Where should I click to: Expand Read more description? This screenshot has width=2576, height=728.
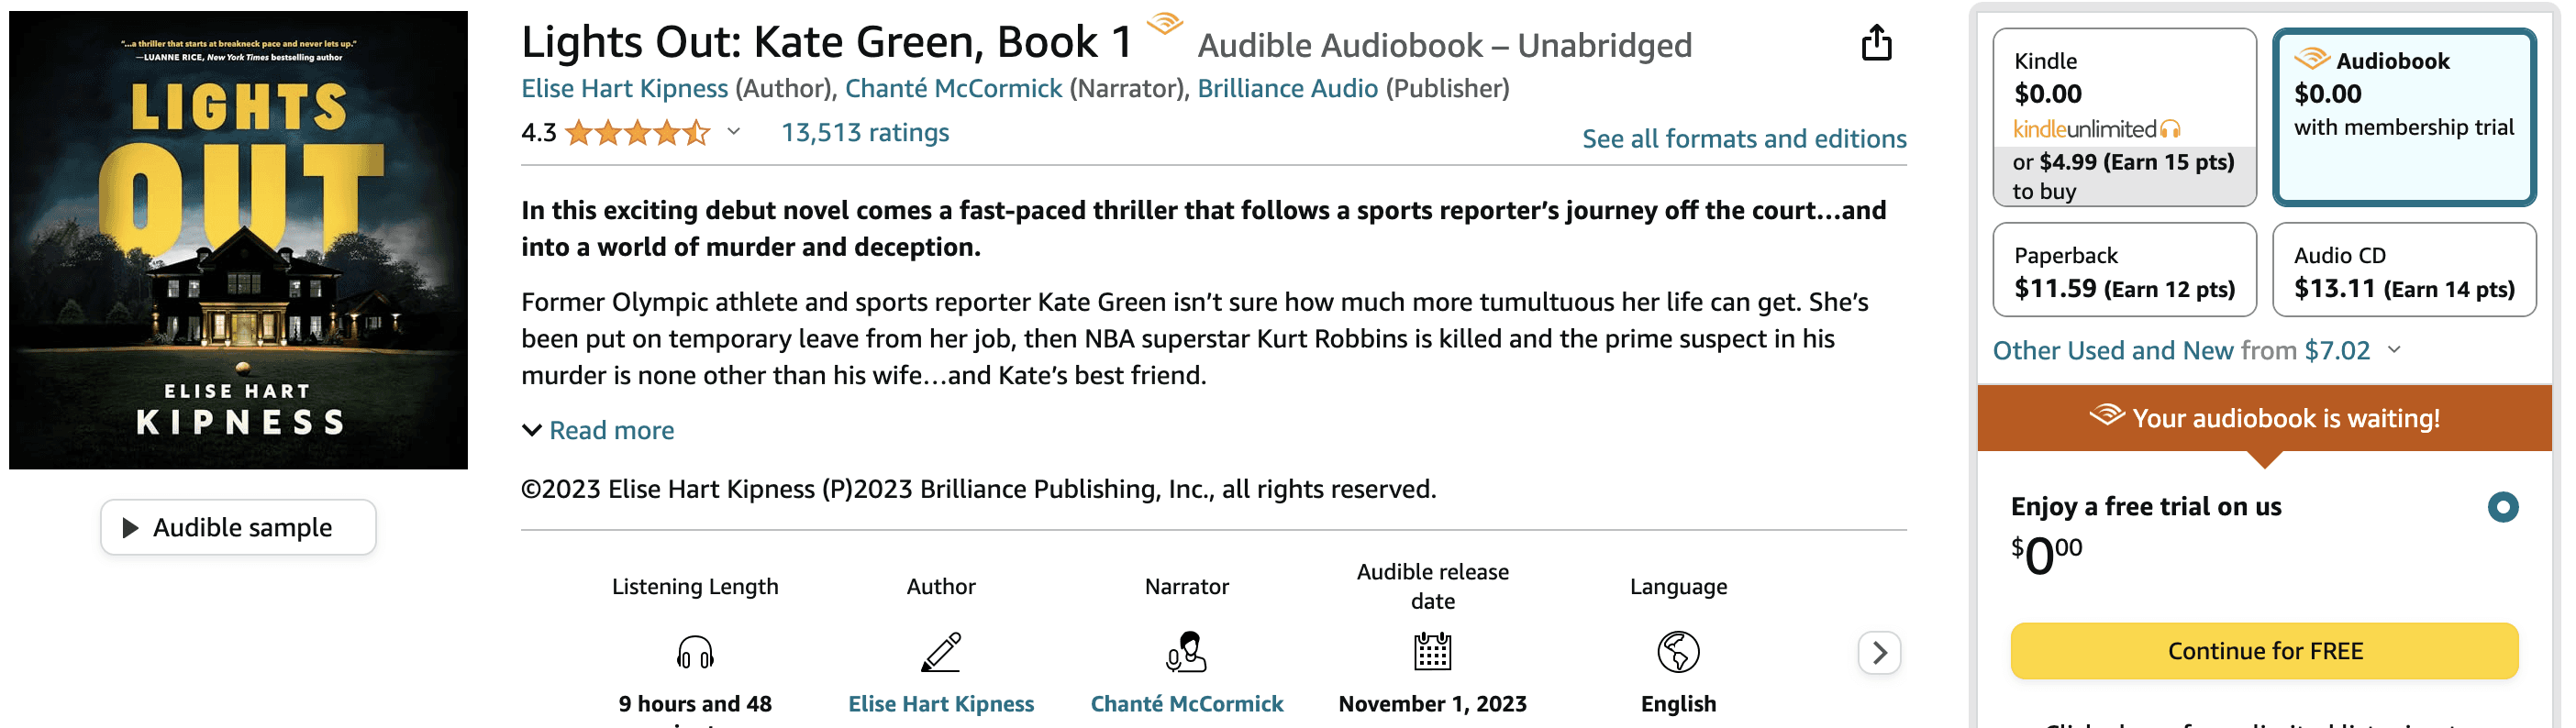pyautogui.click(x=598, y=430)
